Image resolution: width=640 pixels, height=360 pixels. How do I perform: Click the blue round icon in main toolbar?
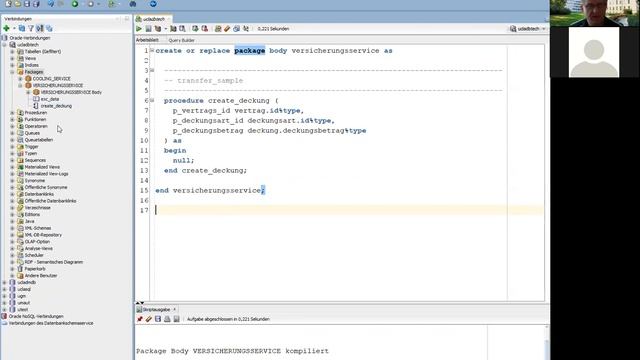point(153,4)
